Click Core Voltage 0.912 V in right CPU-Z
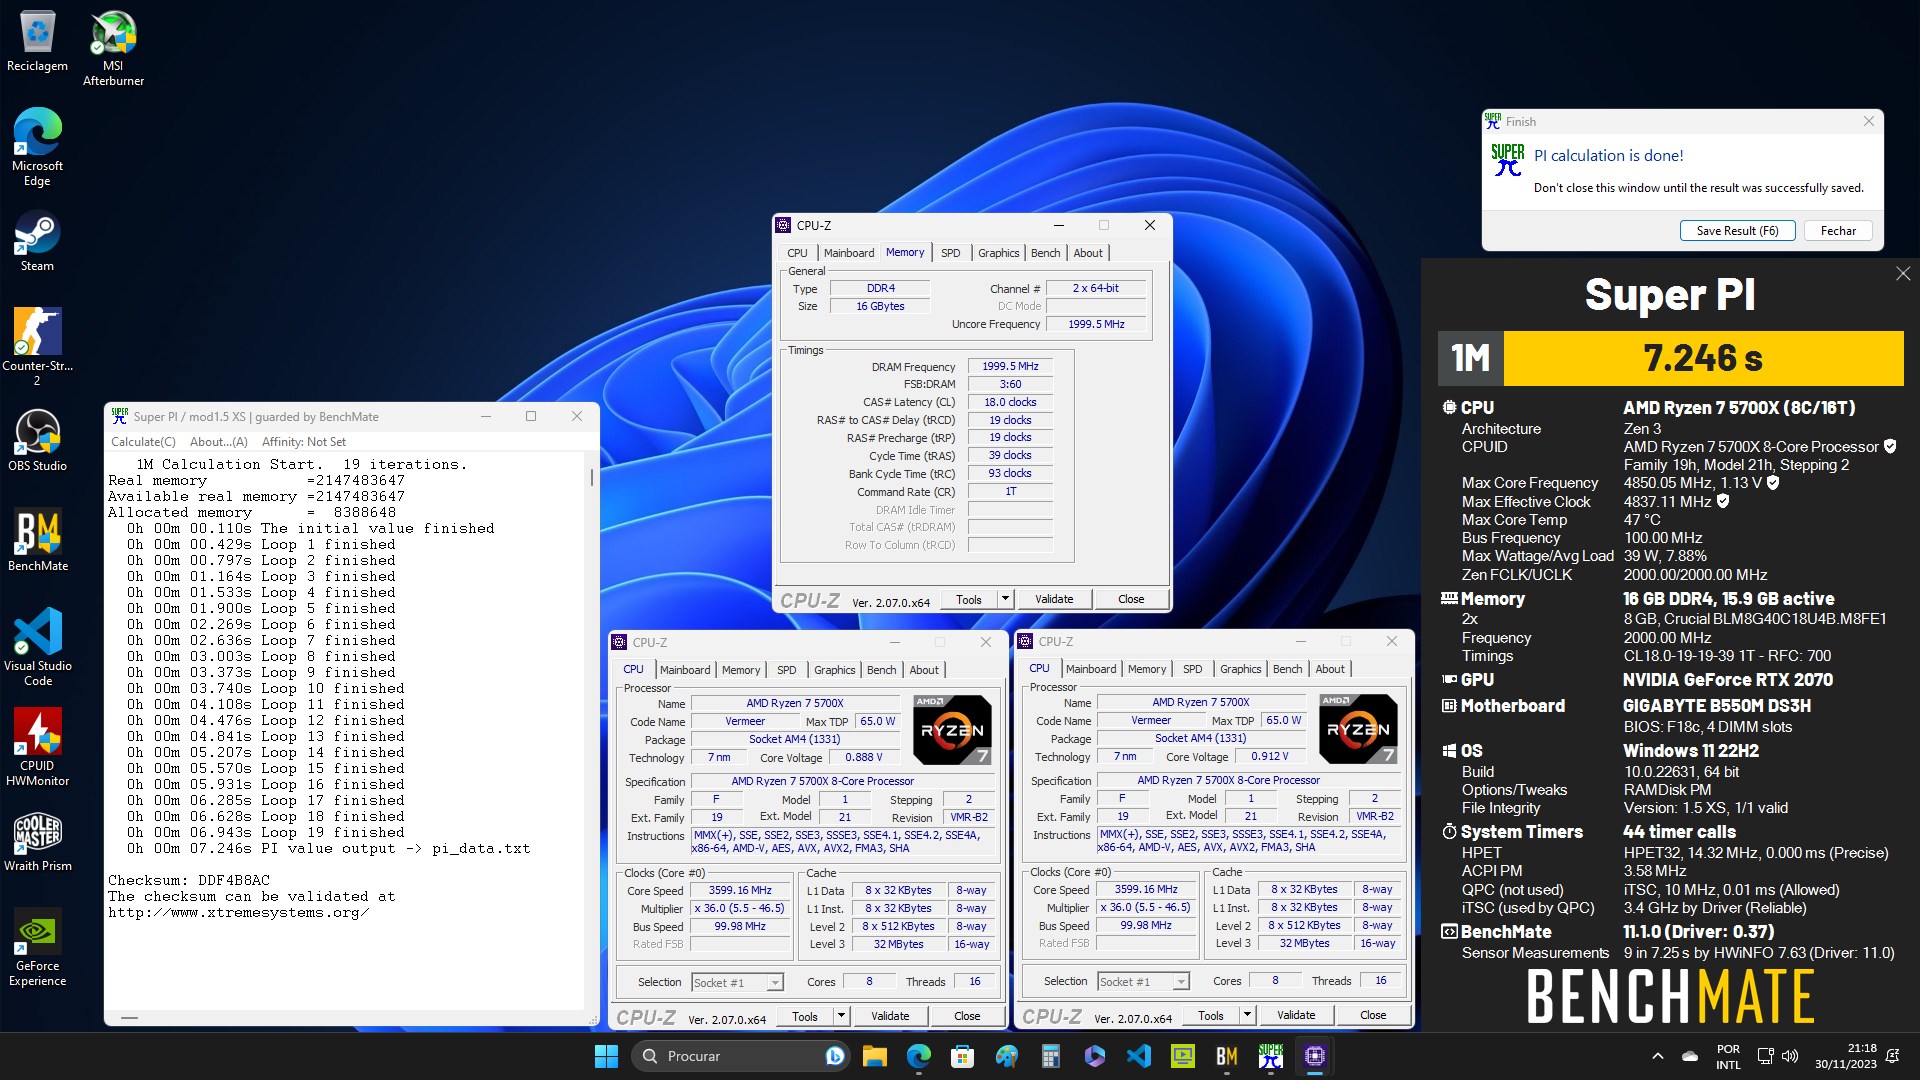The height and width of the screenshot is (1080, 1920). 1270,757
